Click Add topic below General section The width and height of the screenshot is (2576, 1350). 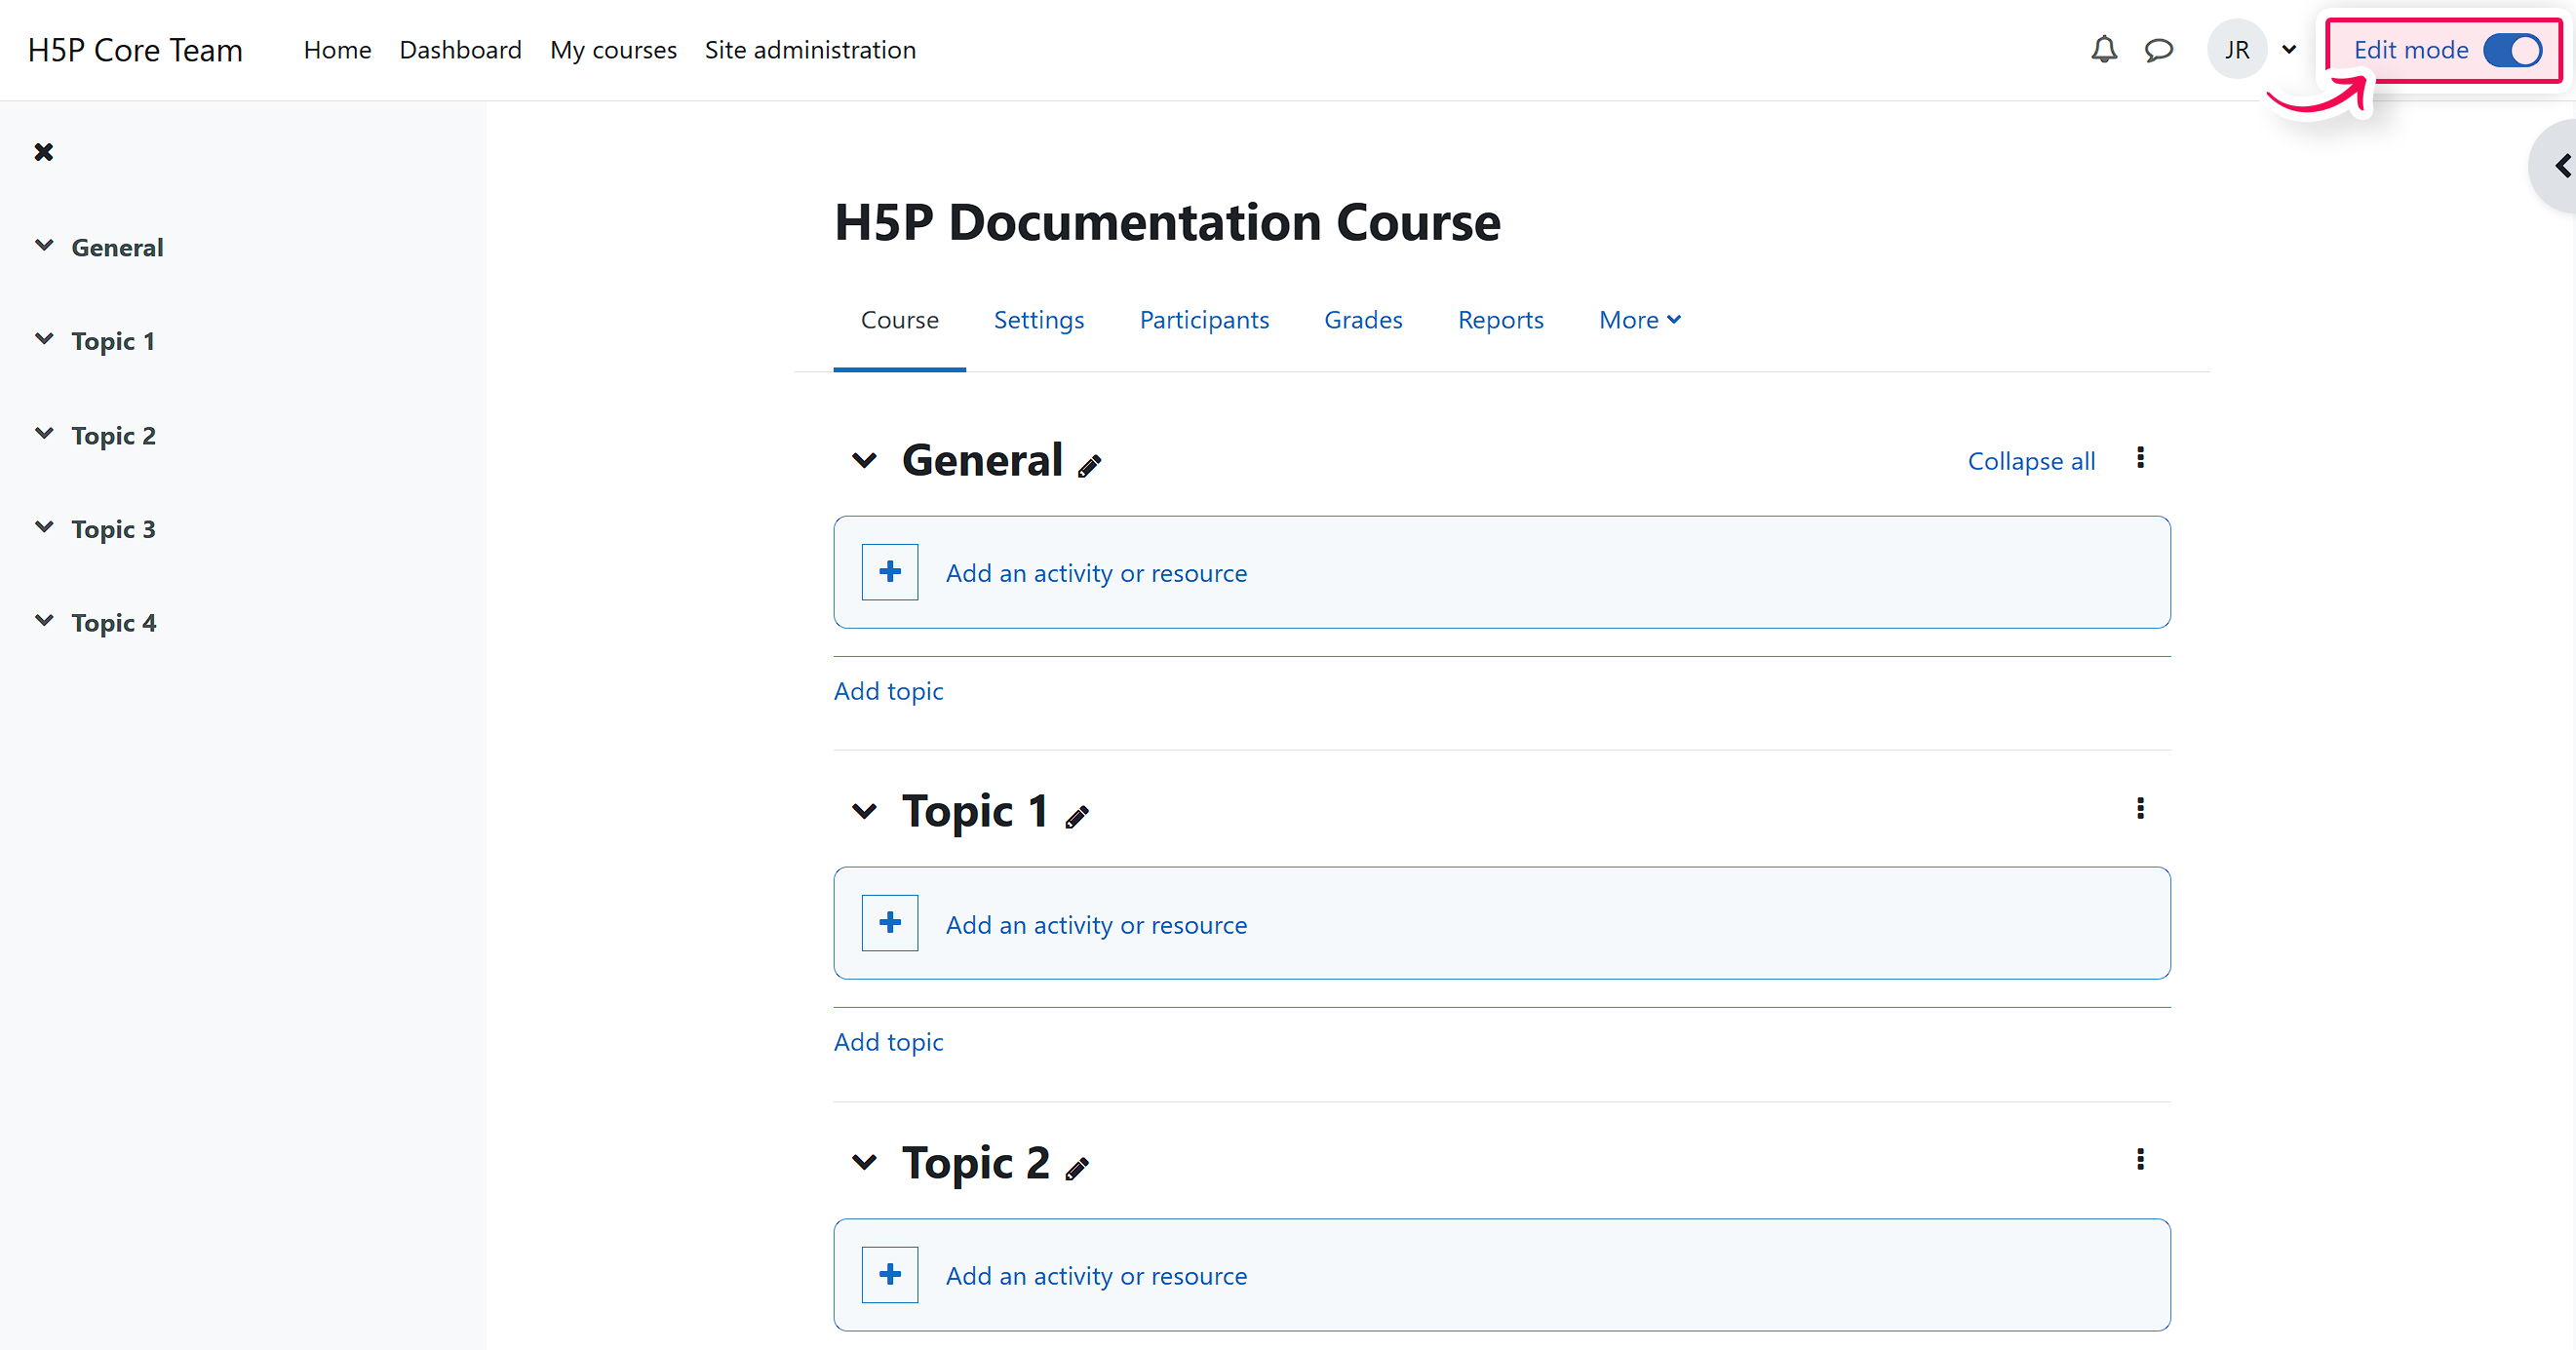(x=888, y=691)
